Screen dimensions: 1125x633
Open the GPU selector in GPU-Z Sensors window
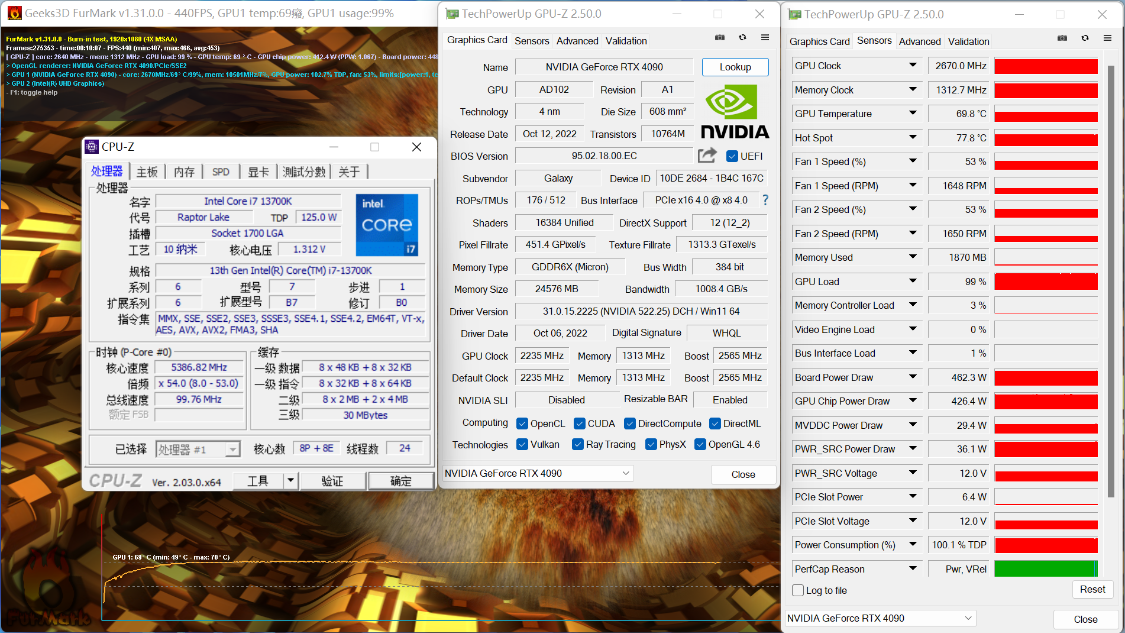pyautogui.click(x=880, y=619)
